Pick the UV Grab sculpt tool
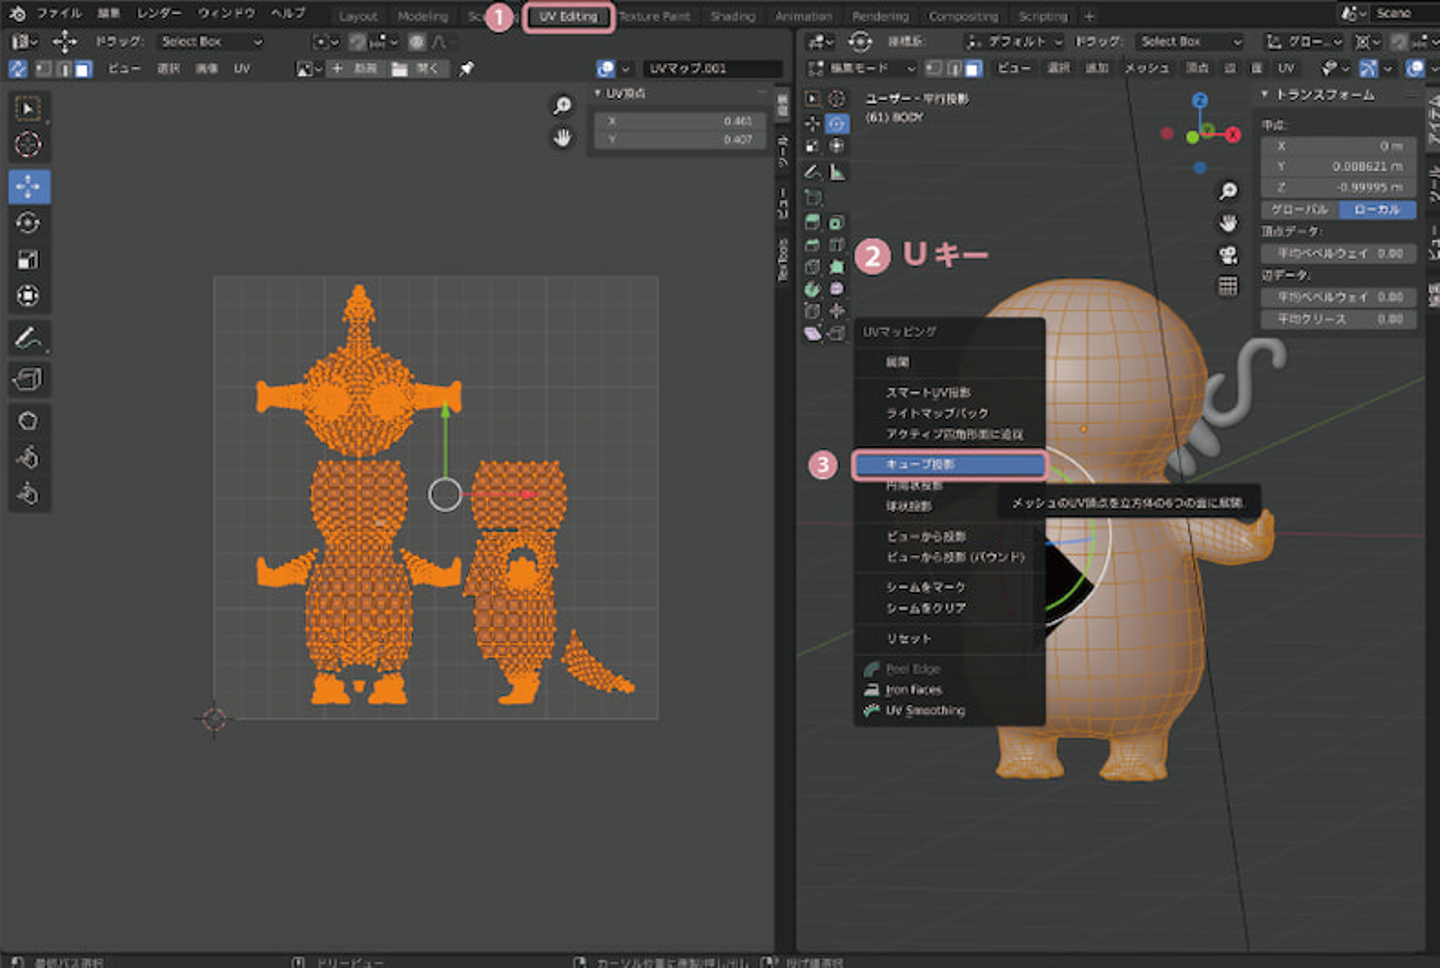Image resolution: width=1440 pixels, height=968 pixels. [x=28, y=421]
